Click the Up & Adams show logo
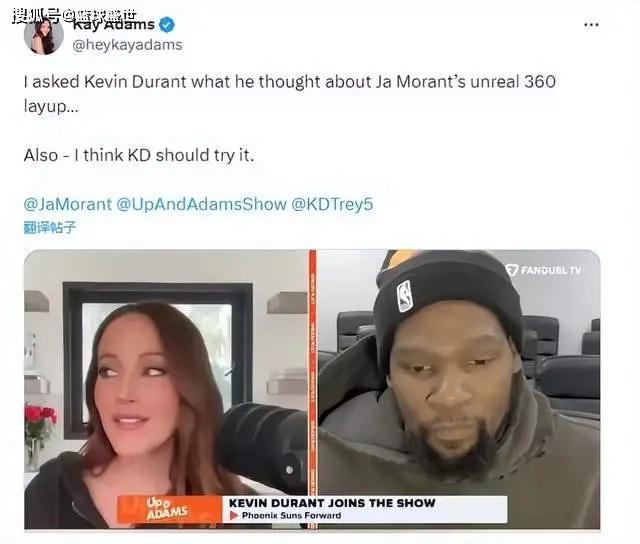 click(x=167, y=509)
